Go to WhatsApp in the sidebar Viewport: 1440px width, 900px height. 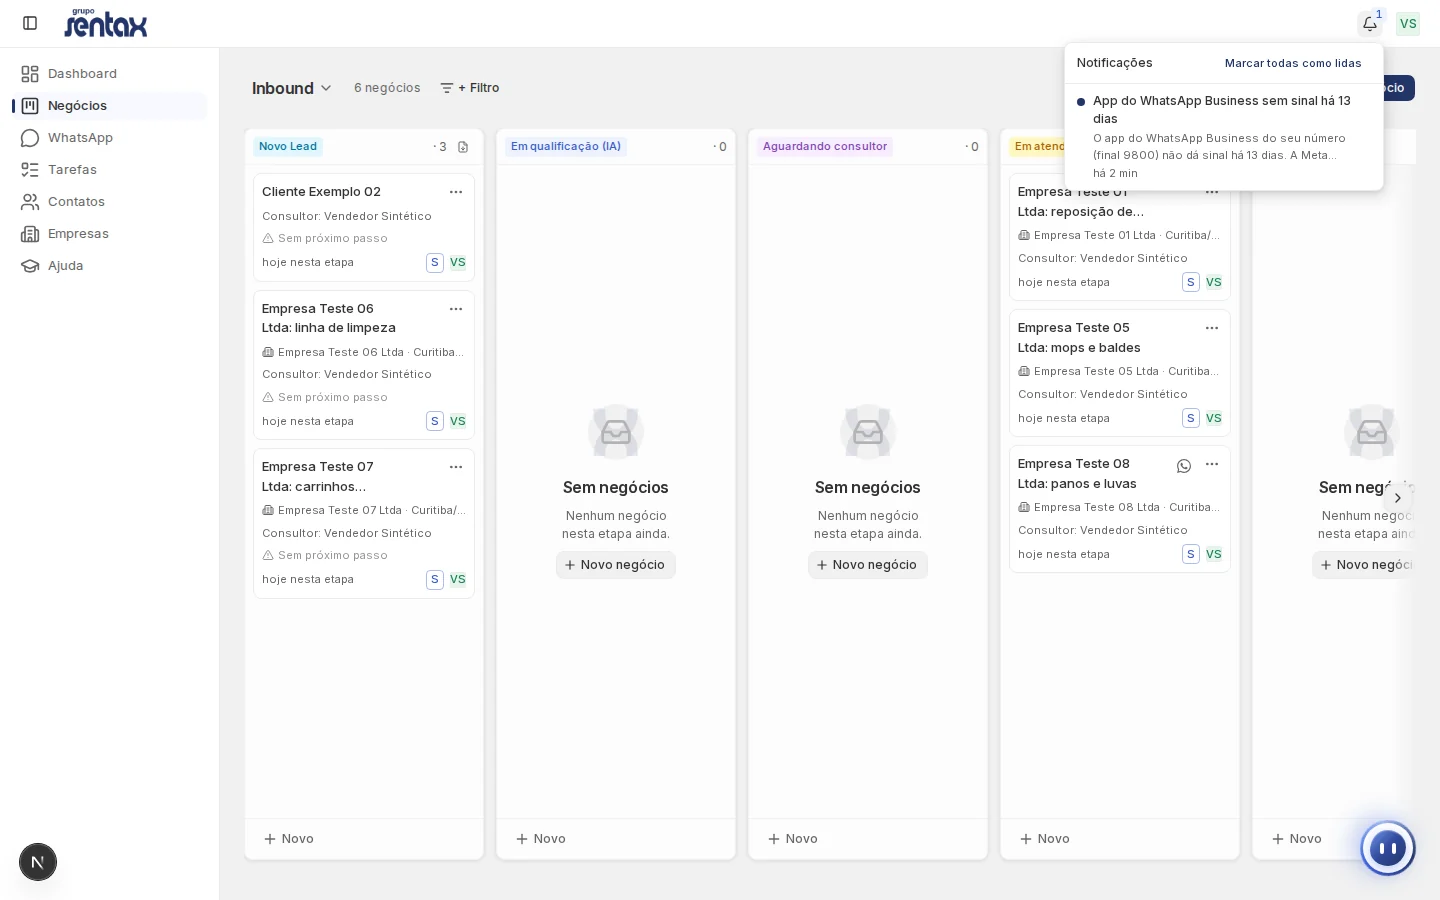point(110,138)
